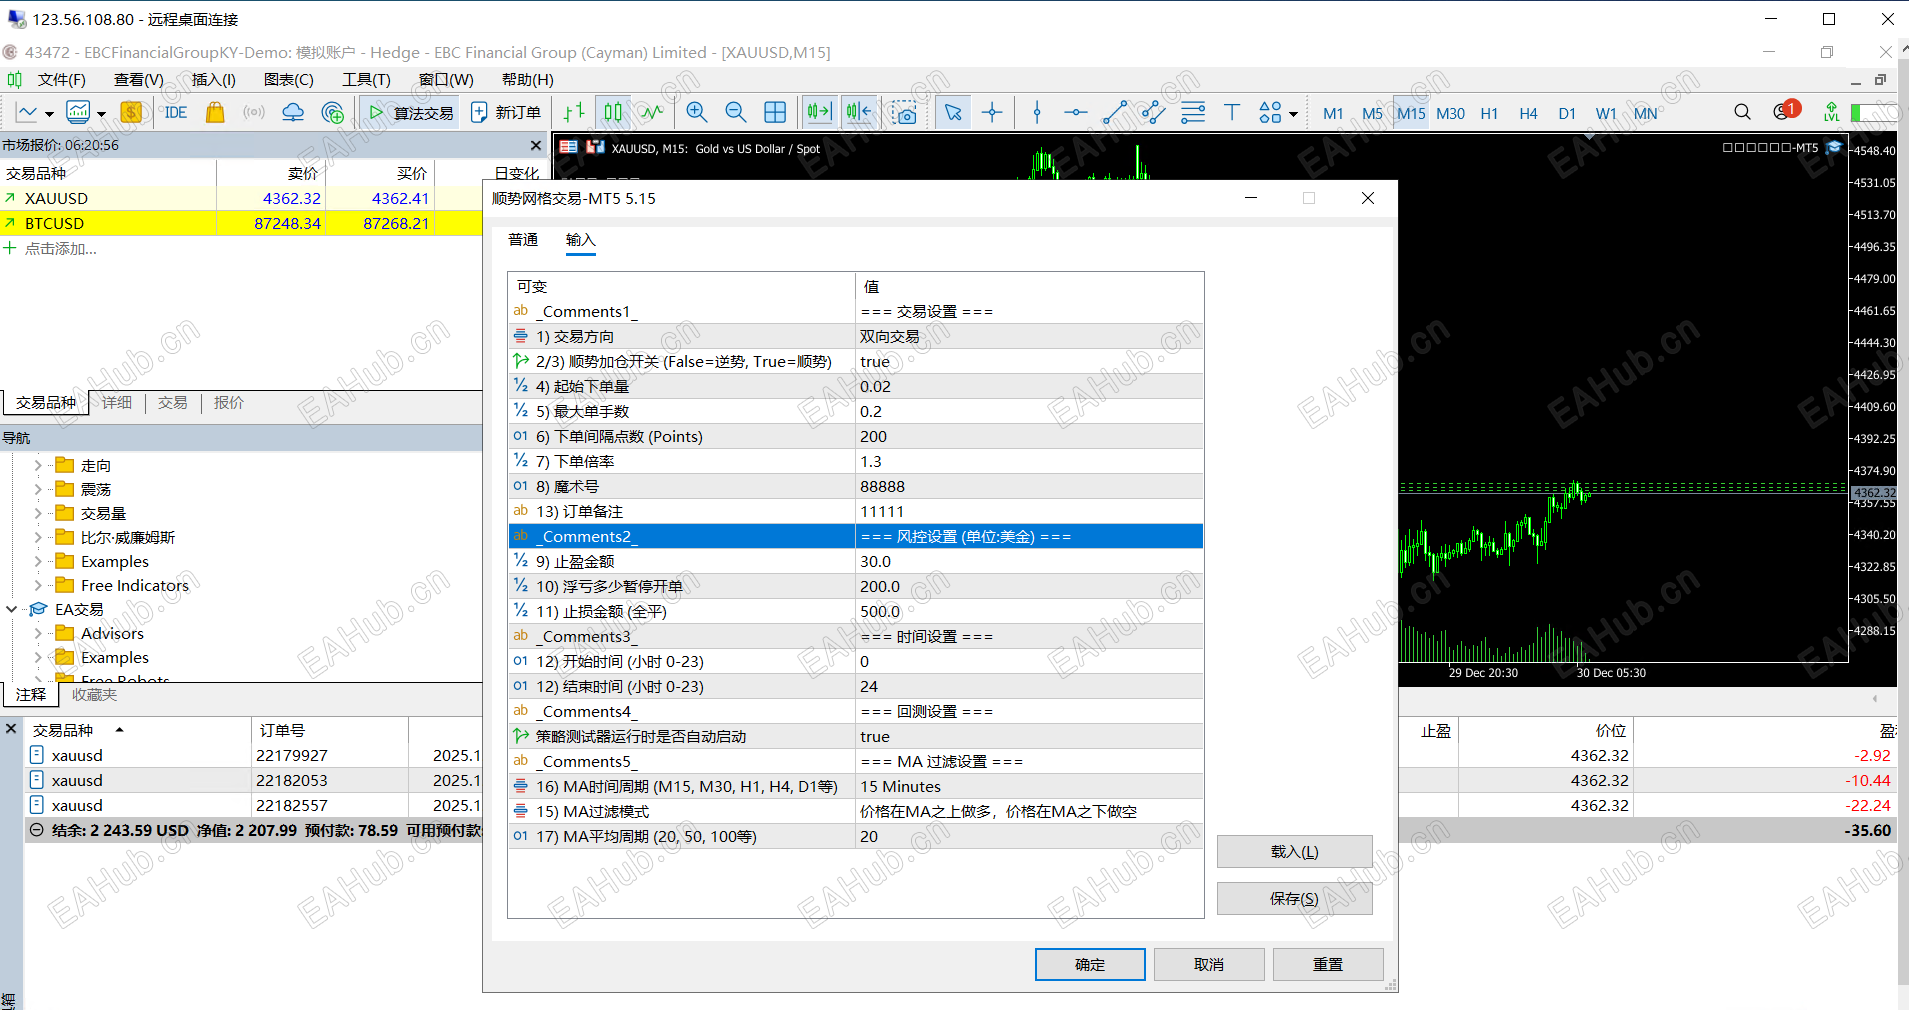
Task: Open the shapes dropdown arrow on toolbar
Action: [x=1293, y=112]
